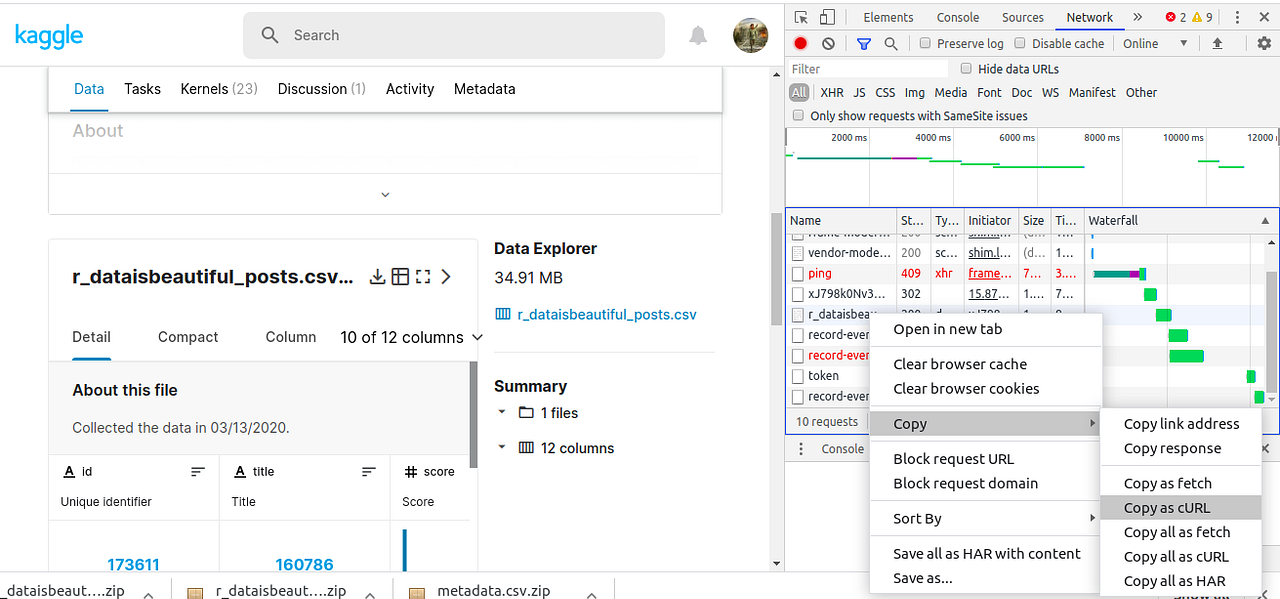Image resolution: width=1280 pixels, height=599 pixels.
Task: Enable Hide data URLs checkbox
Action: [965, 68]
